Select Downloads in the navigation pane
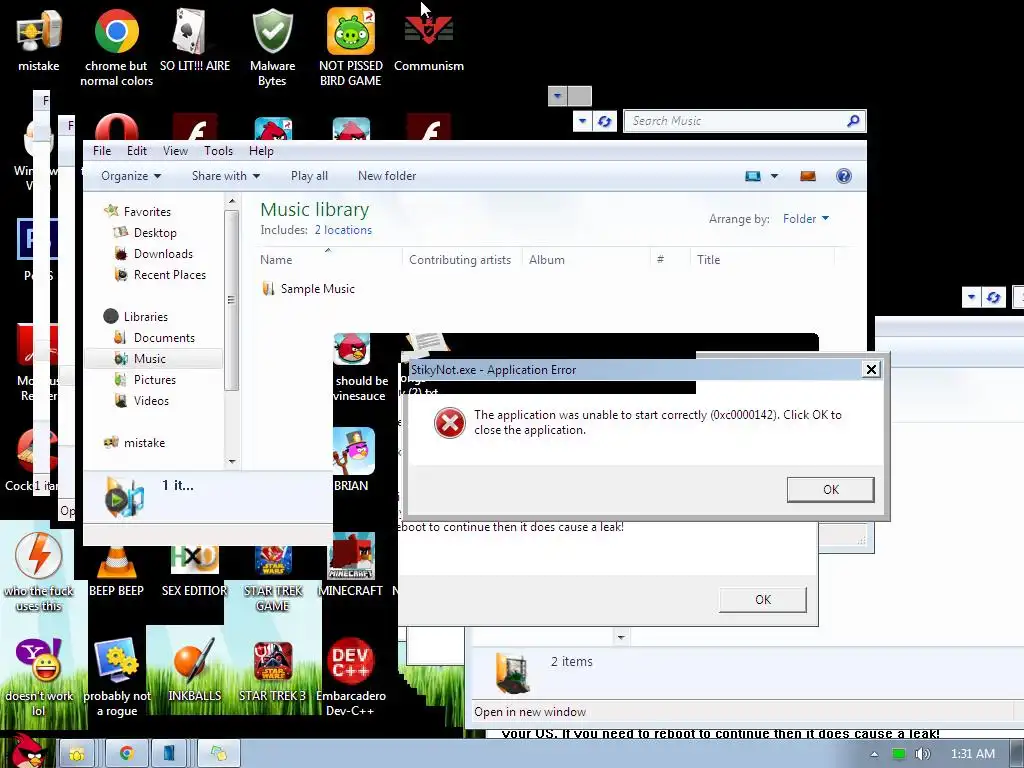Viewport: 1024px width, 768px height. [x=153, y=253]
